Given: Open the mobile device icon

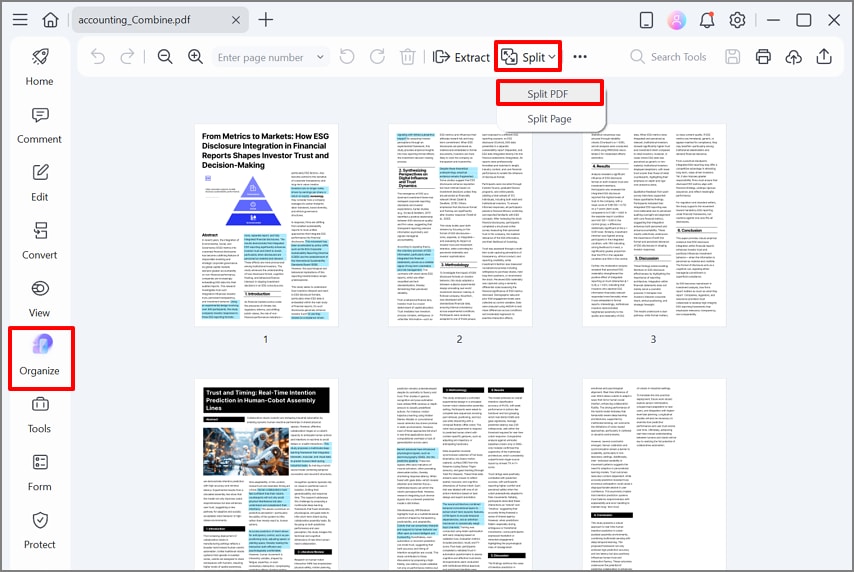Looking at the screenshot, I should pyautogui.click(x=646, y=20).
